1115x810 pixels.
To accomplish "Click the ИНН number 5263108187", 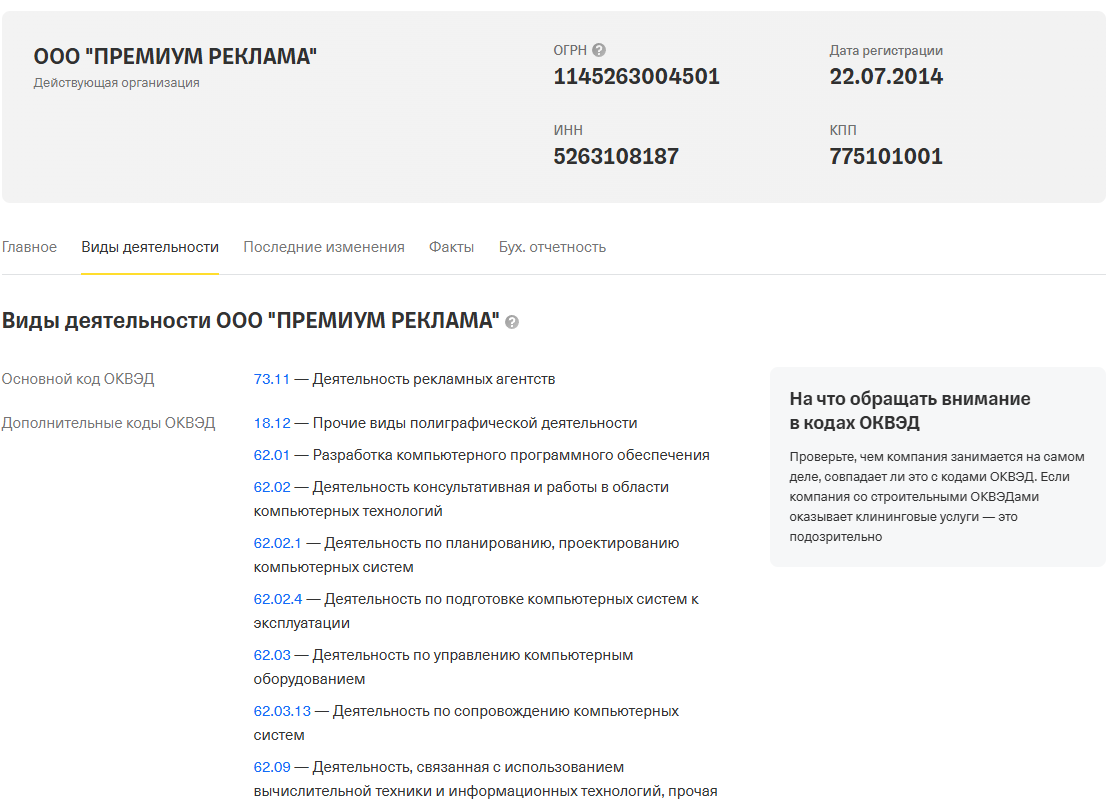I will (x=616, y=157).
